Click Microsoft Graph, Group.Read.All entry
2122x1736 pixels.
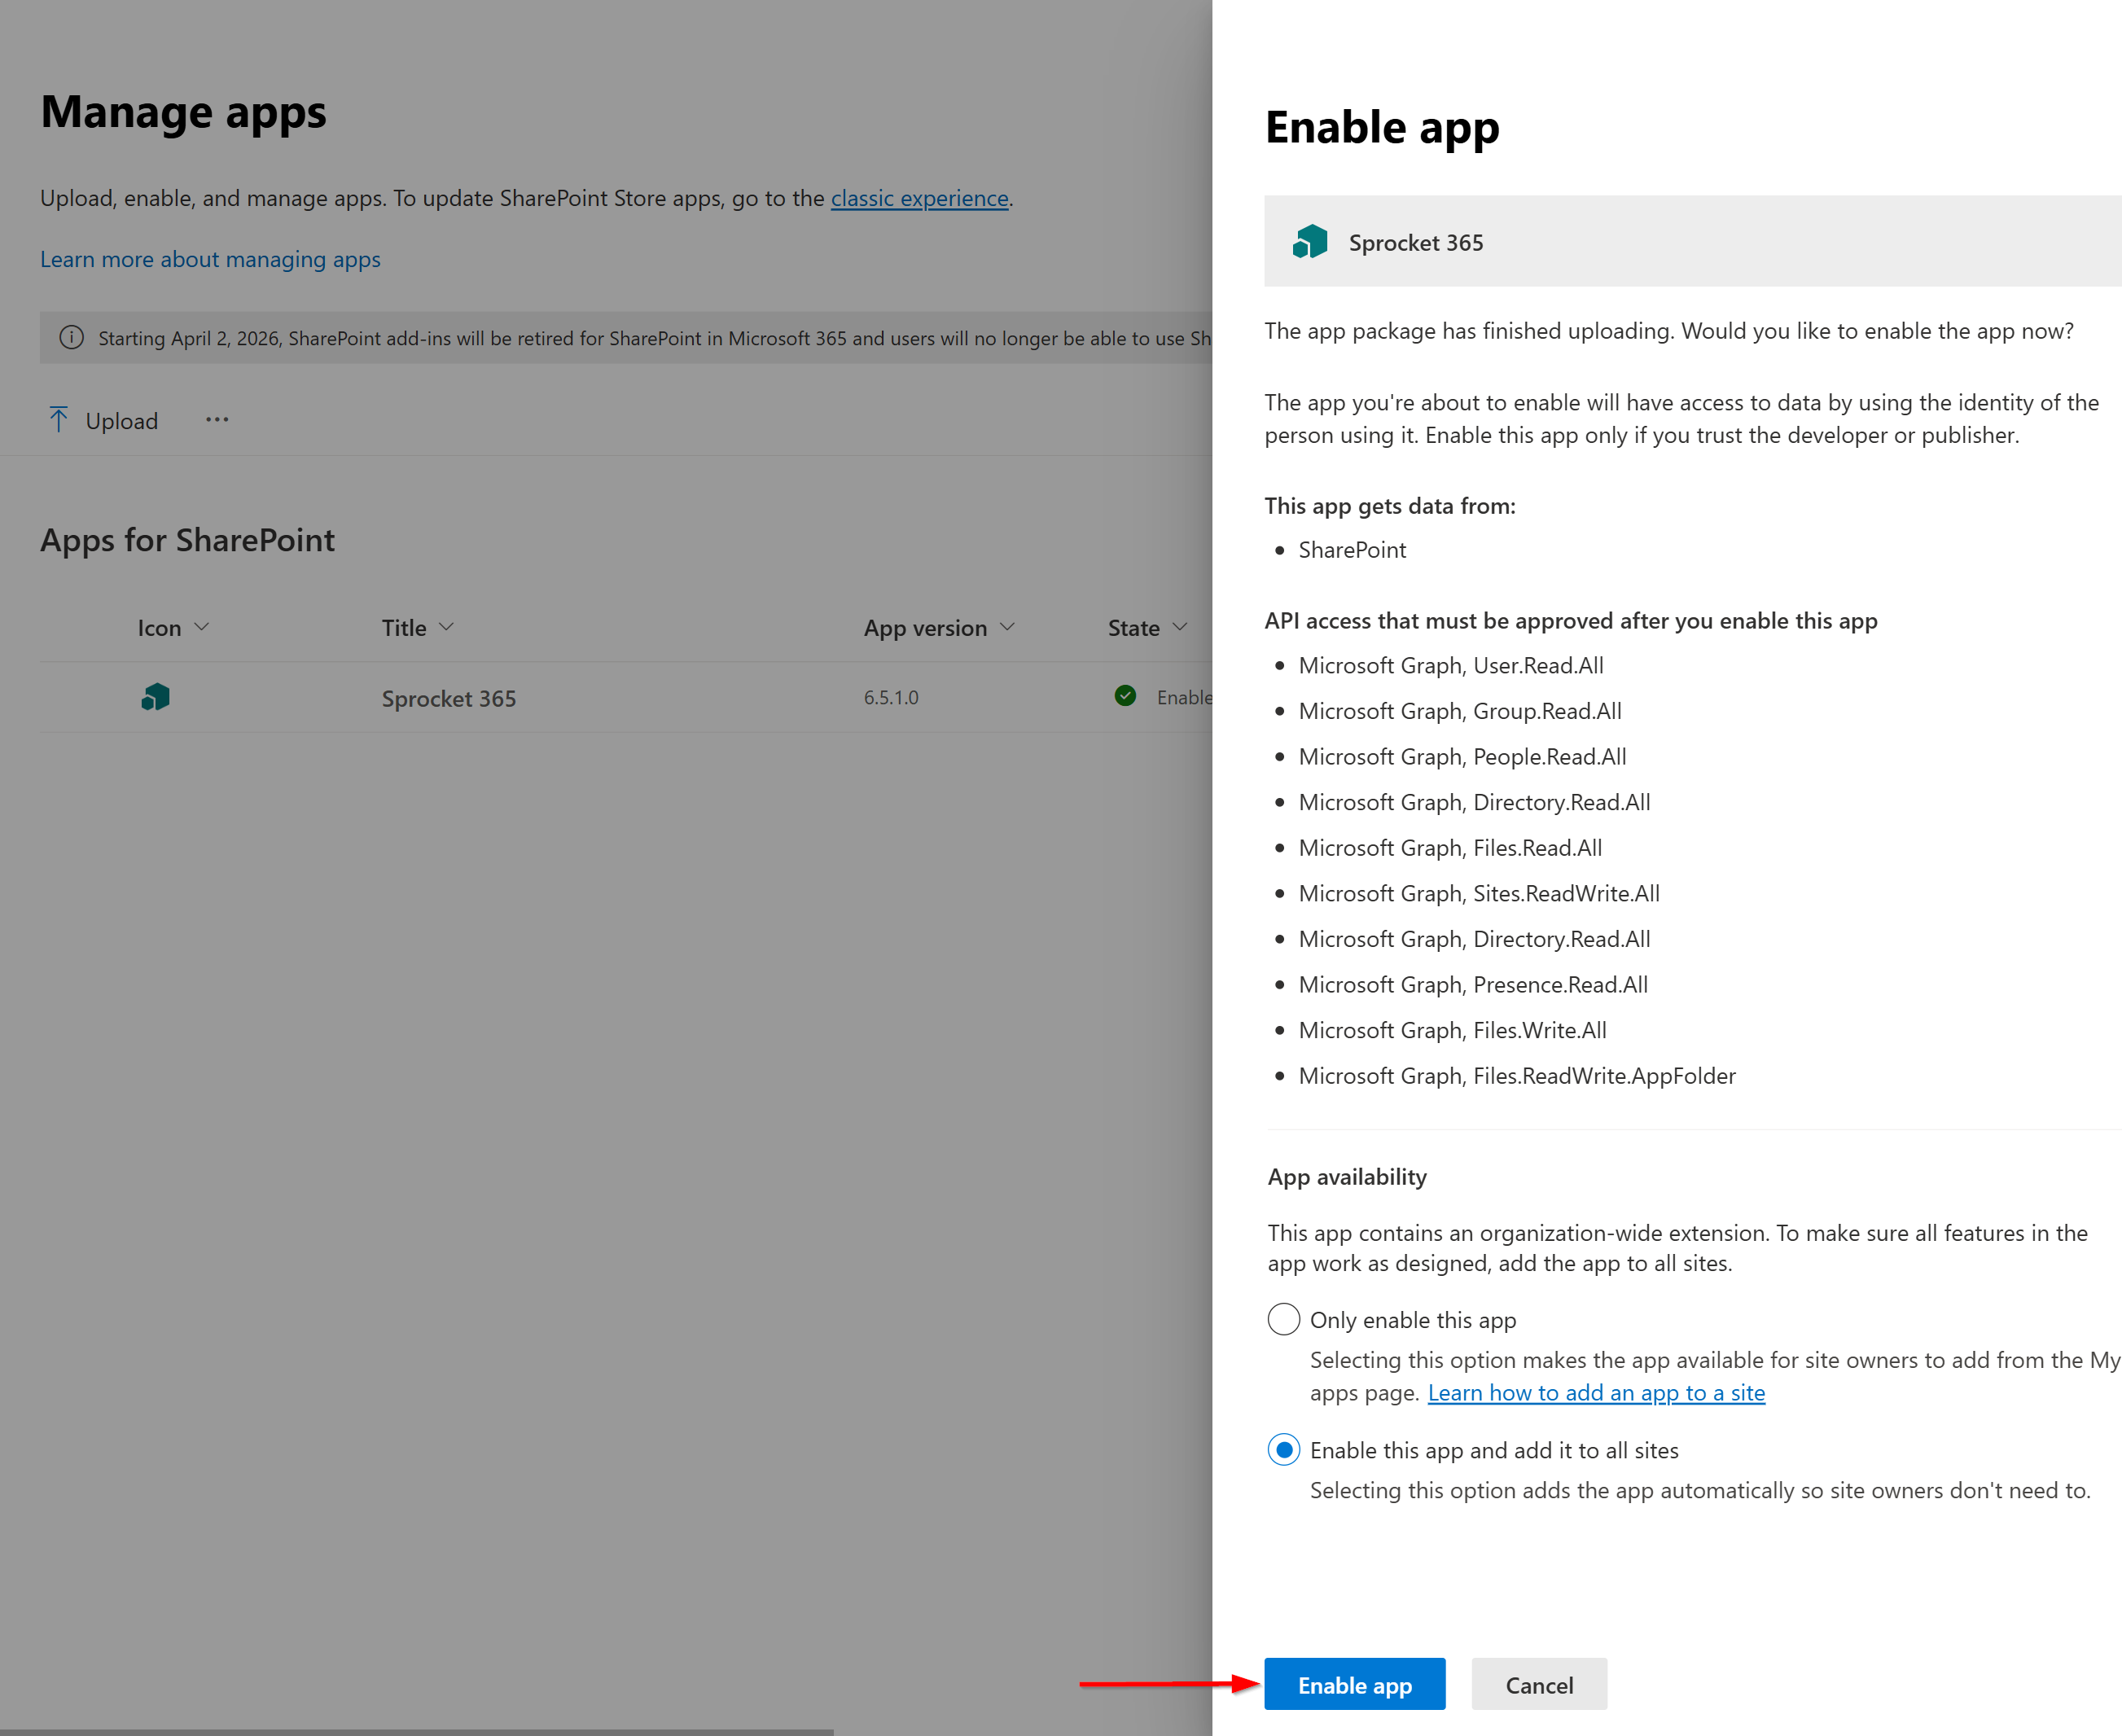(x=1460, y=711)
